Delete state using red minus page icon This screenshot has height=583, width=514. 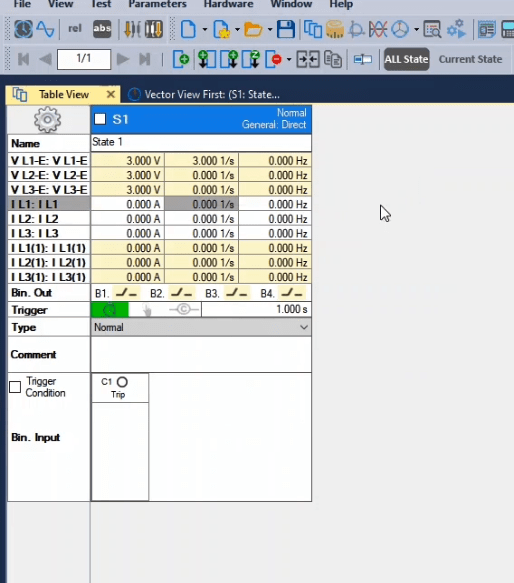(x=274, y=59)
